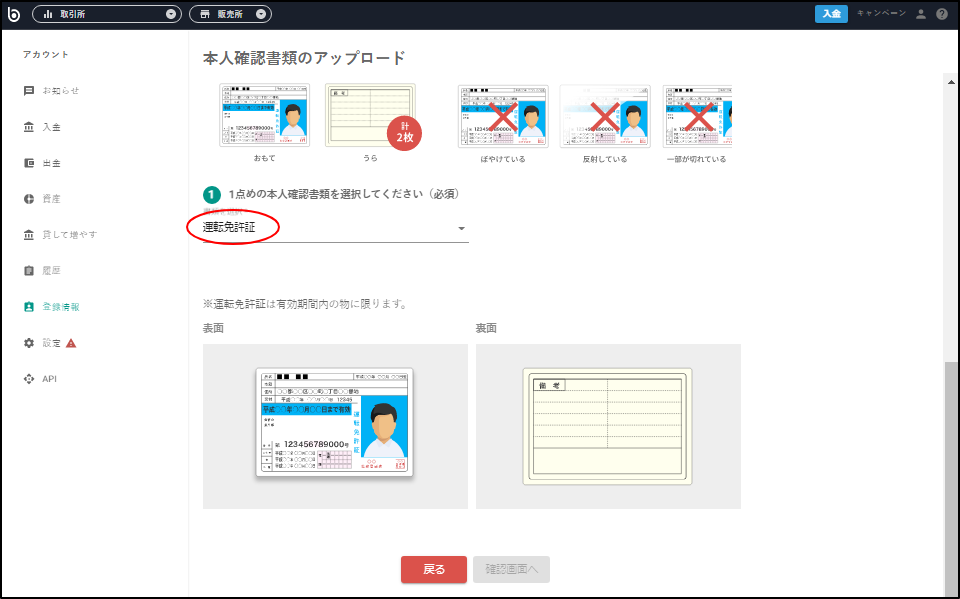Open the help question mark icon
Viewport: 960px width, 599px height.
pos(942,14)
